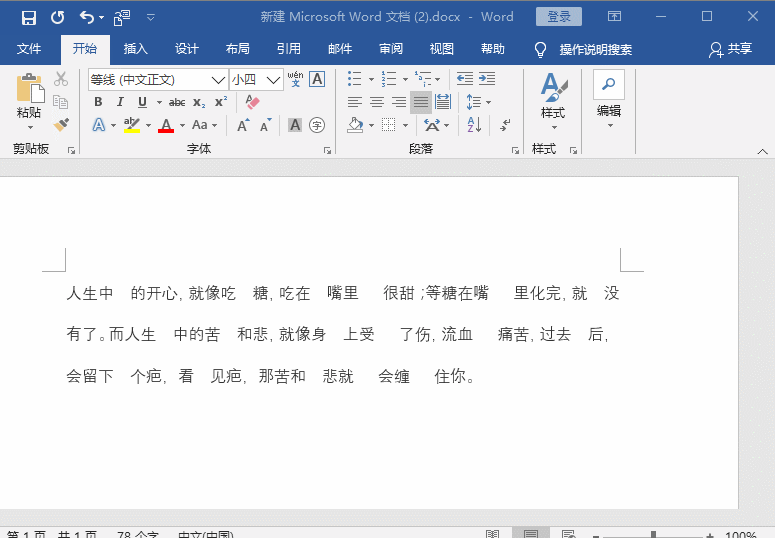Click the Decrease Indent icon

465,79
